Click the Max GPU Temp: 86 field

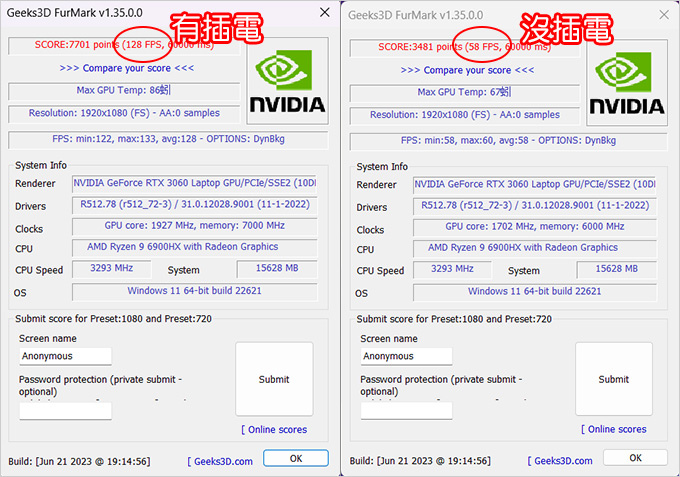[124, 91]
